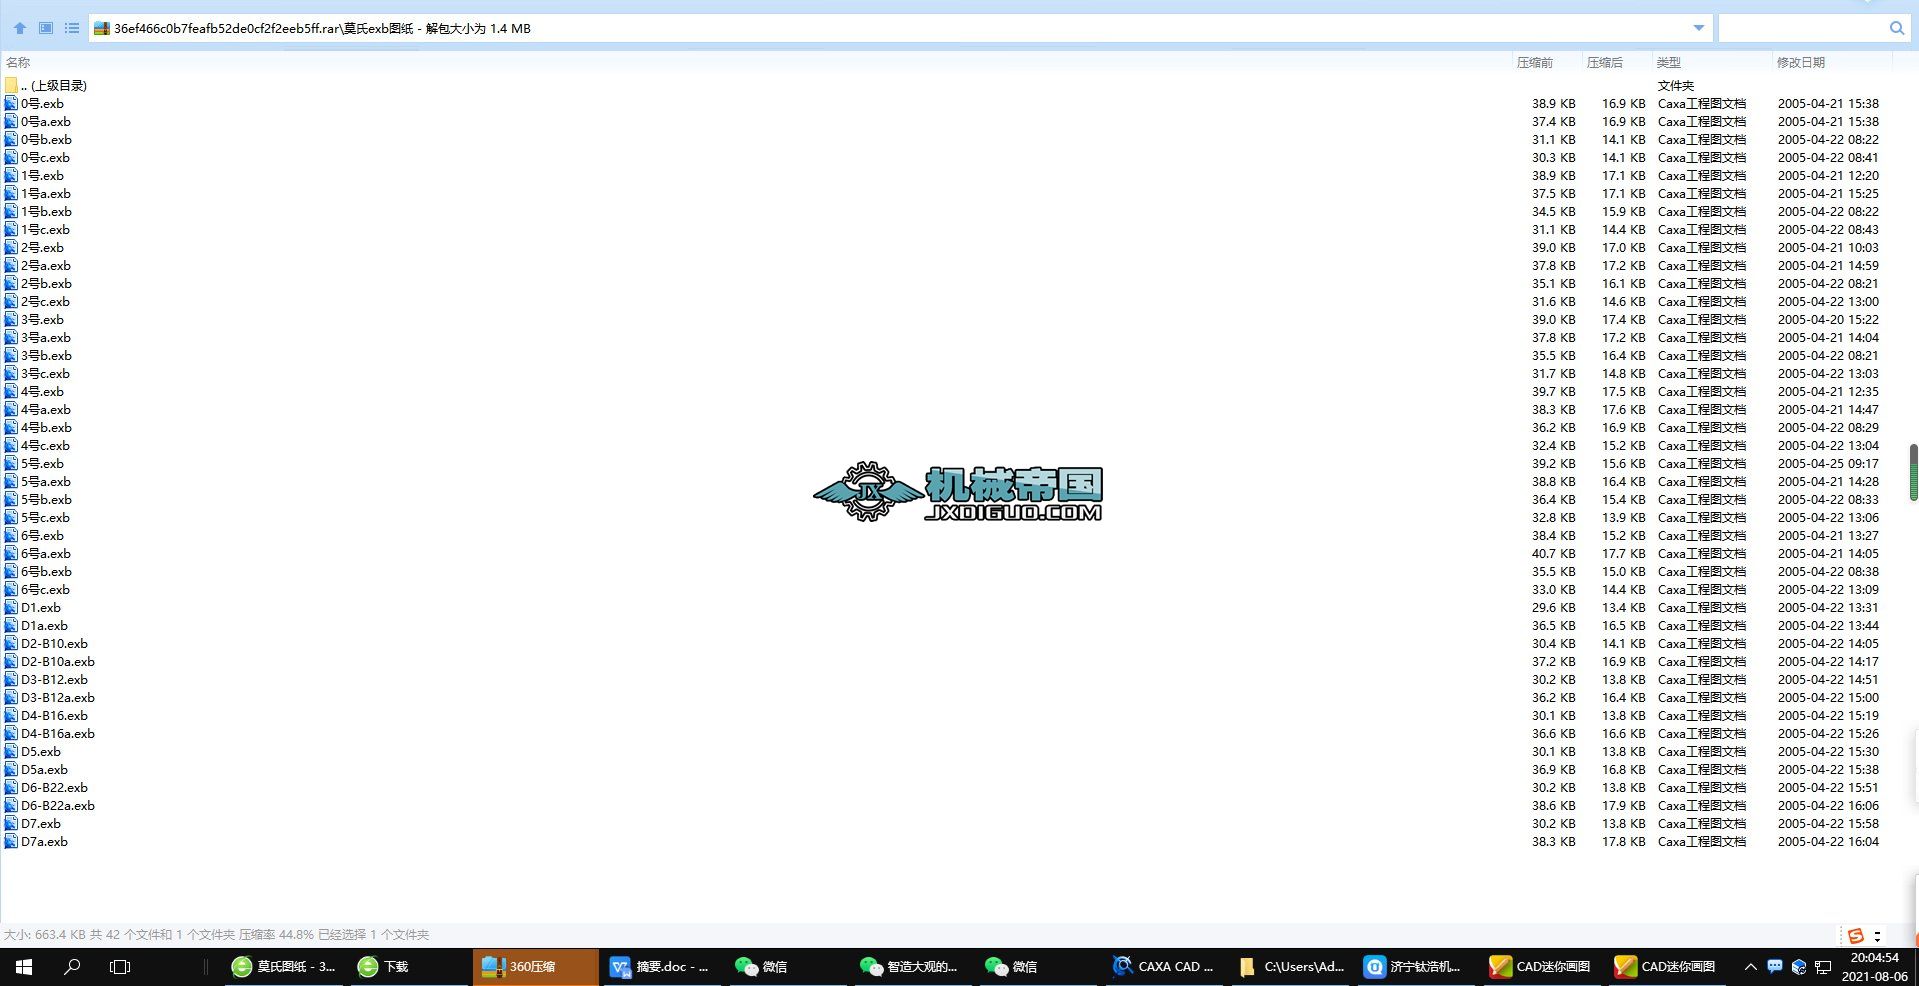Switch to the 摘要.doc taskbar window
This screenshot has height=986, width=1919.
660,967
